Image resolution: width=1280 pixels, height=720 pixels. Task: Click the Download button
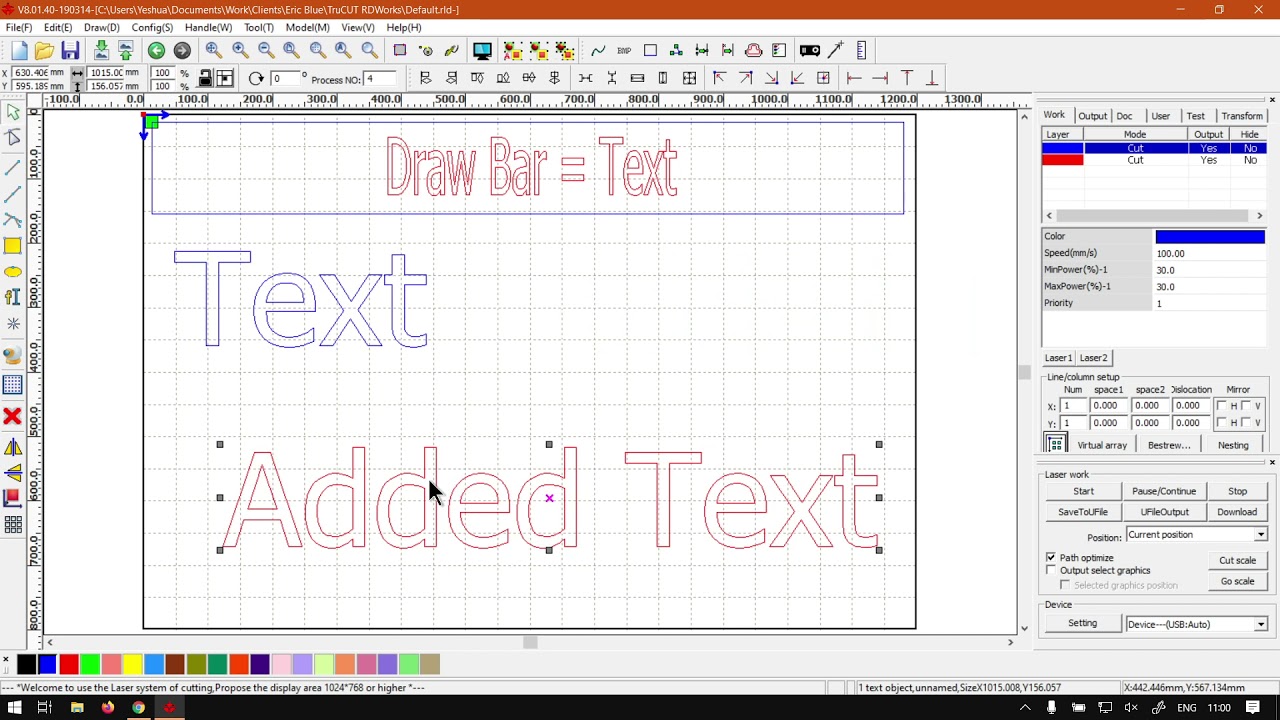point(1237,512)
